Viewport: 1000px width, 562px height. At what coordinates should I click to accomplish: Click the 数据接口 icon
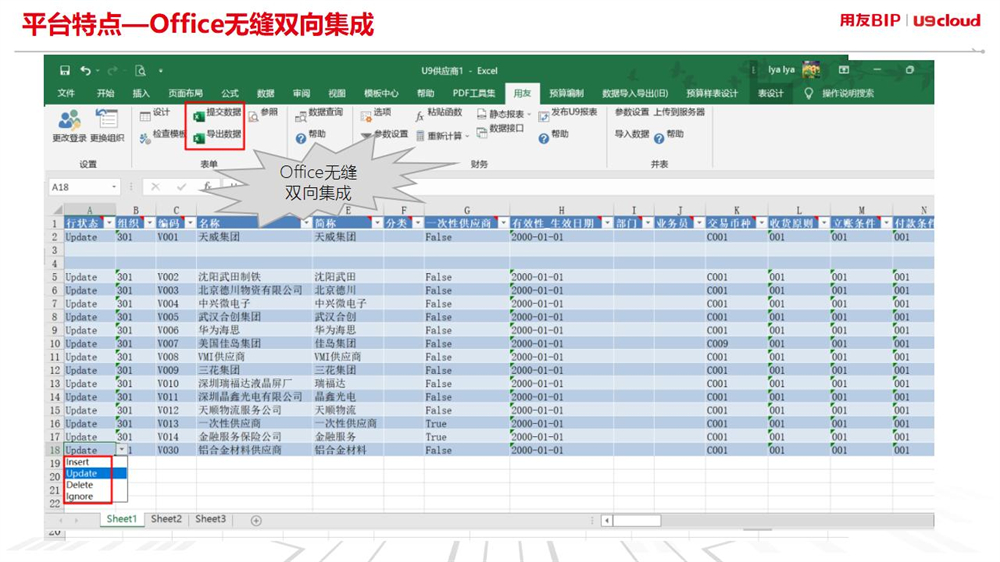coord(482,132)
